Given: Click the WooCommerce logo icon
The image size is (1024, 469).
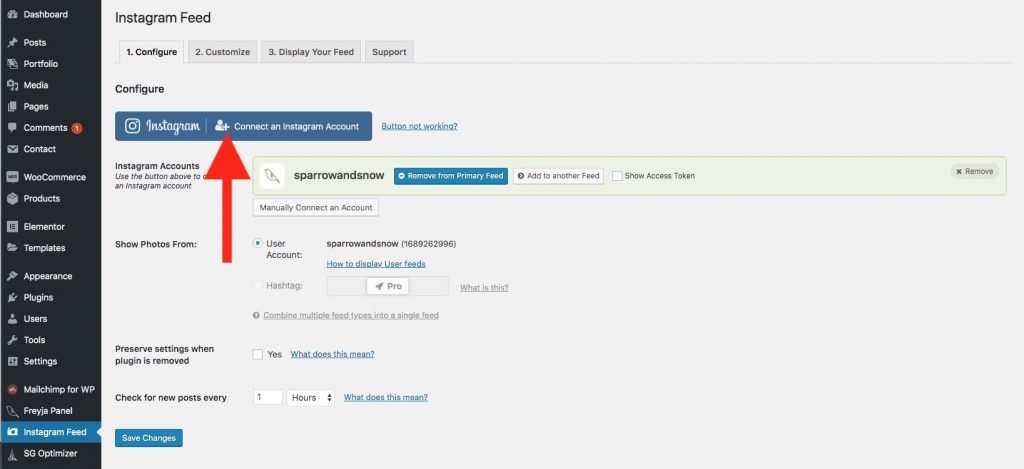Looking at the screenshot, I should [12, 177].
